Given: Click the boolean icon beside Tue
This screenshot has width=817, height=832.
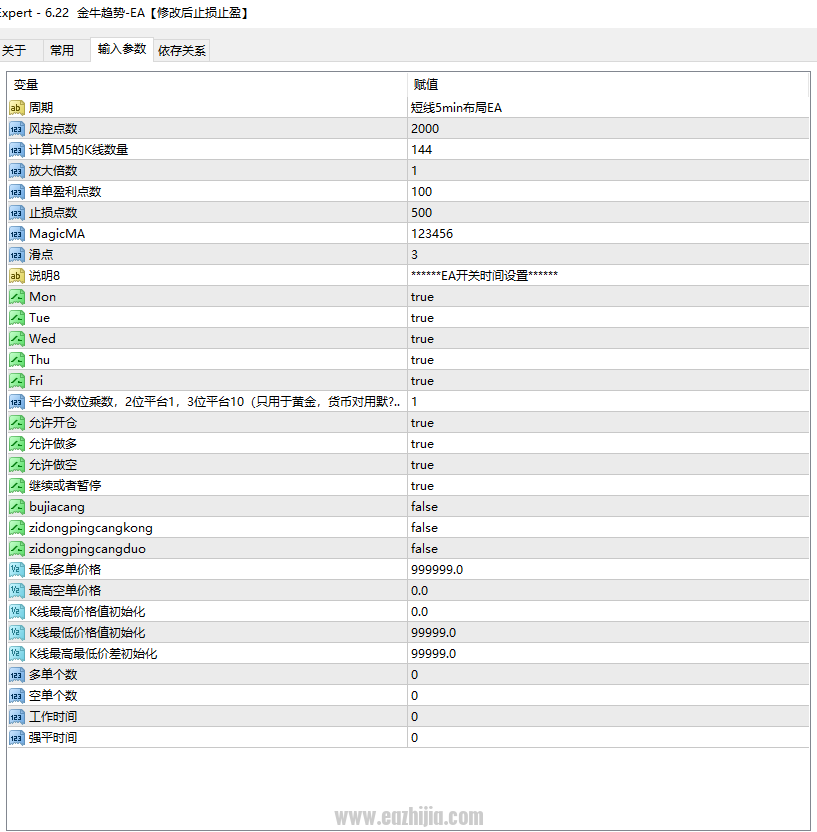Looking at the screenshot, I should coord(16,318).
